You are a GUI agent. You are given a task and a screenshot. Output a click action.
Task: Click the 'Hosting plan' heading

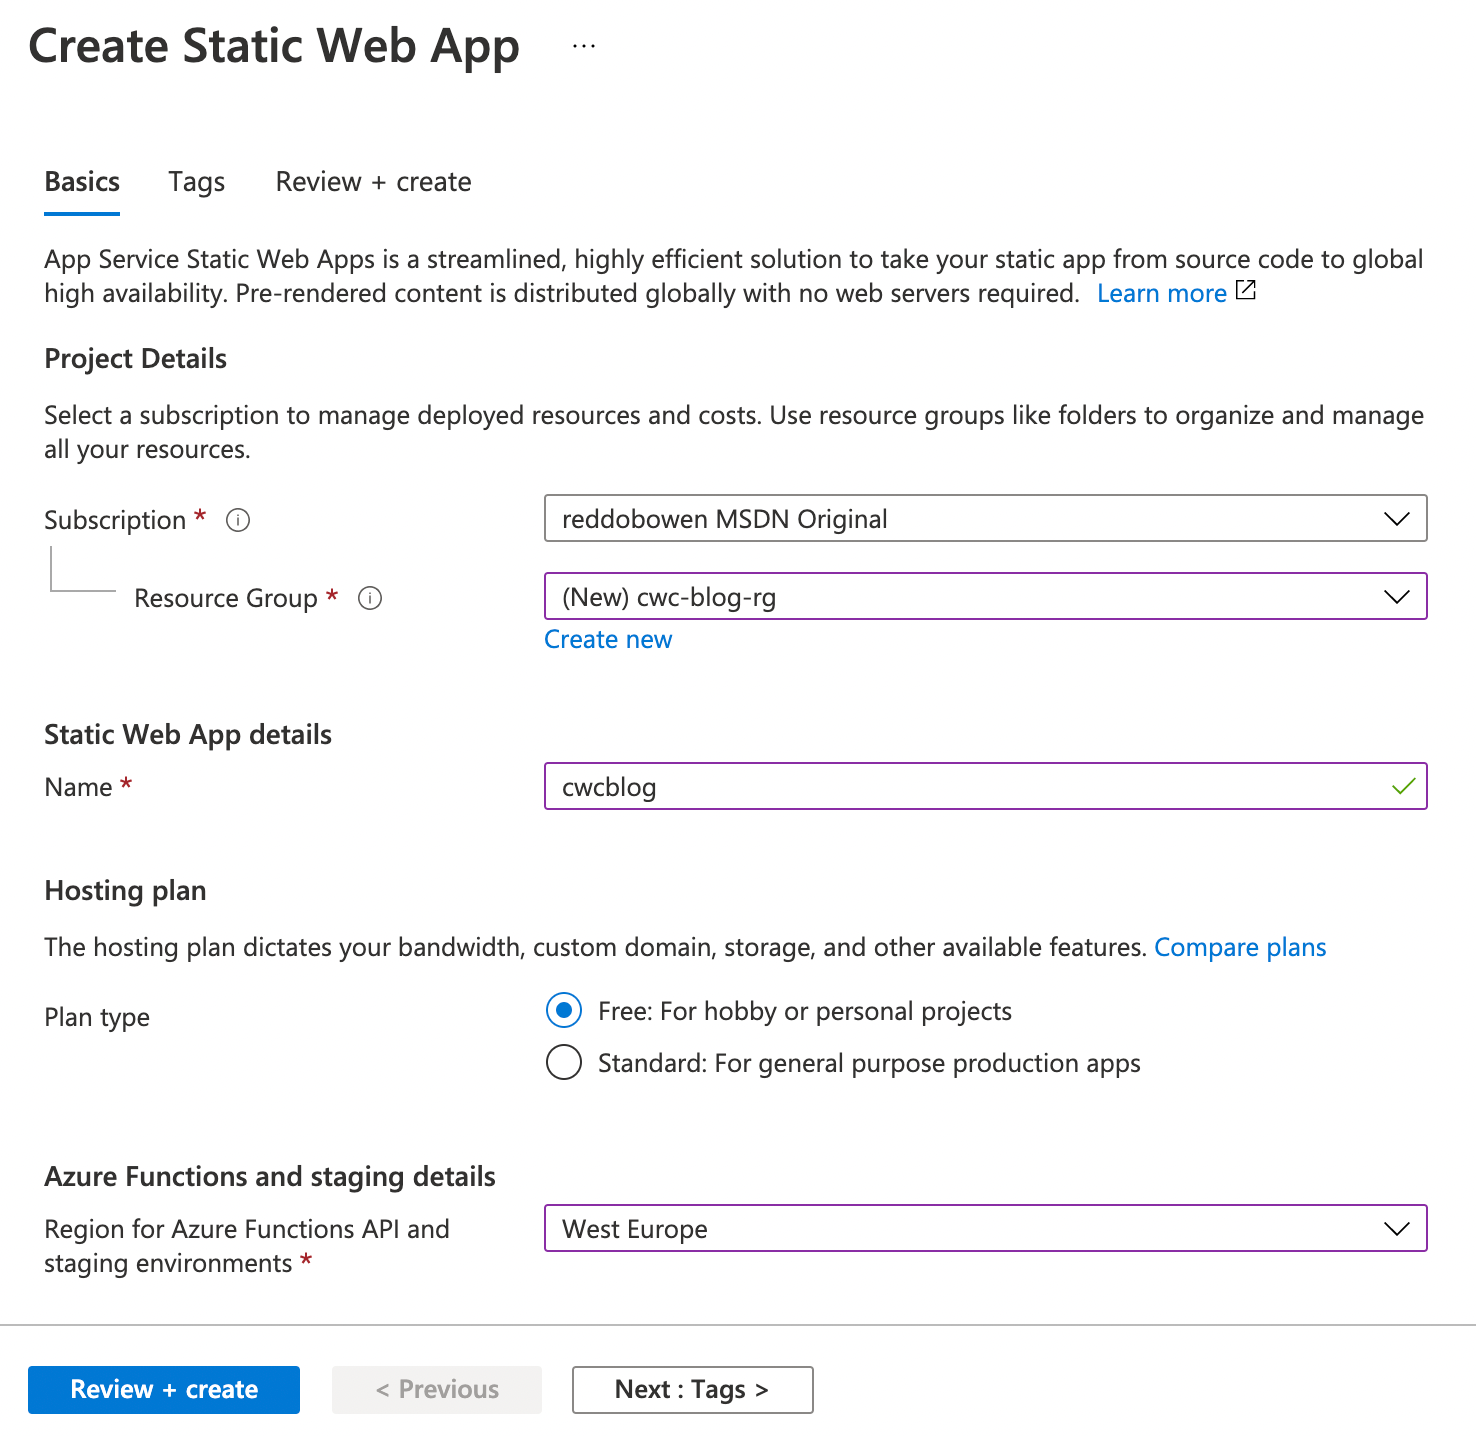coord(125,890)
